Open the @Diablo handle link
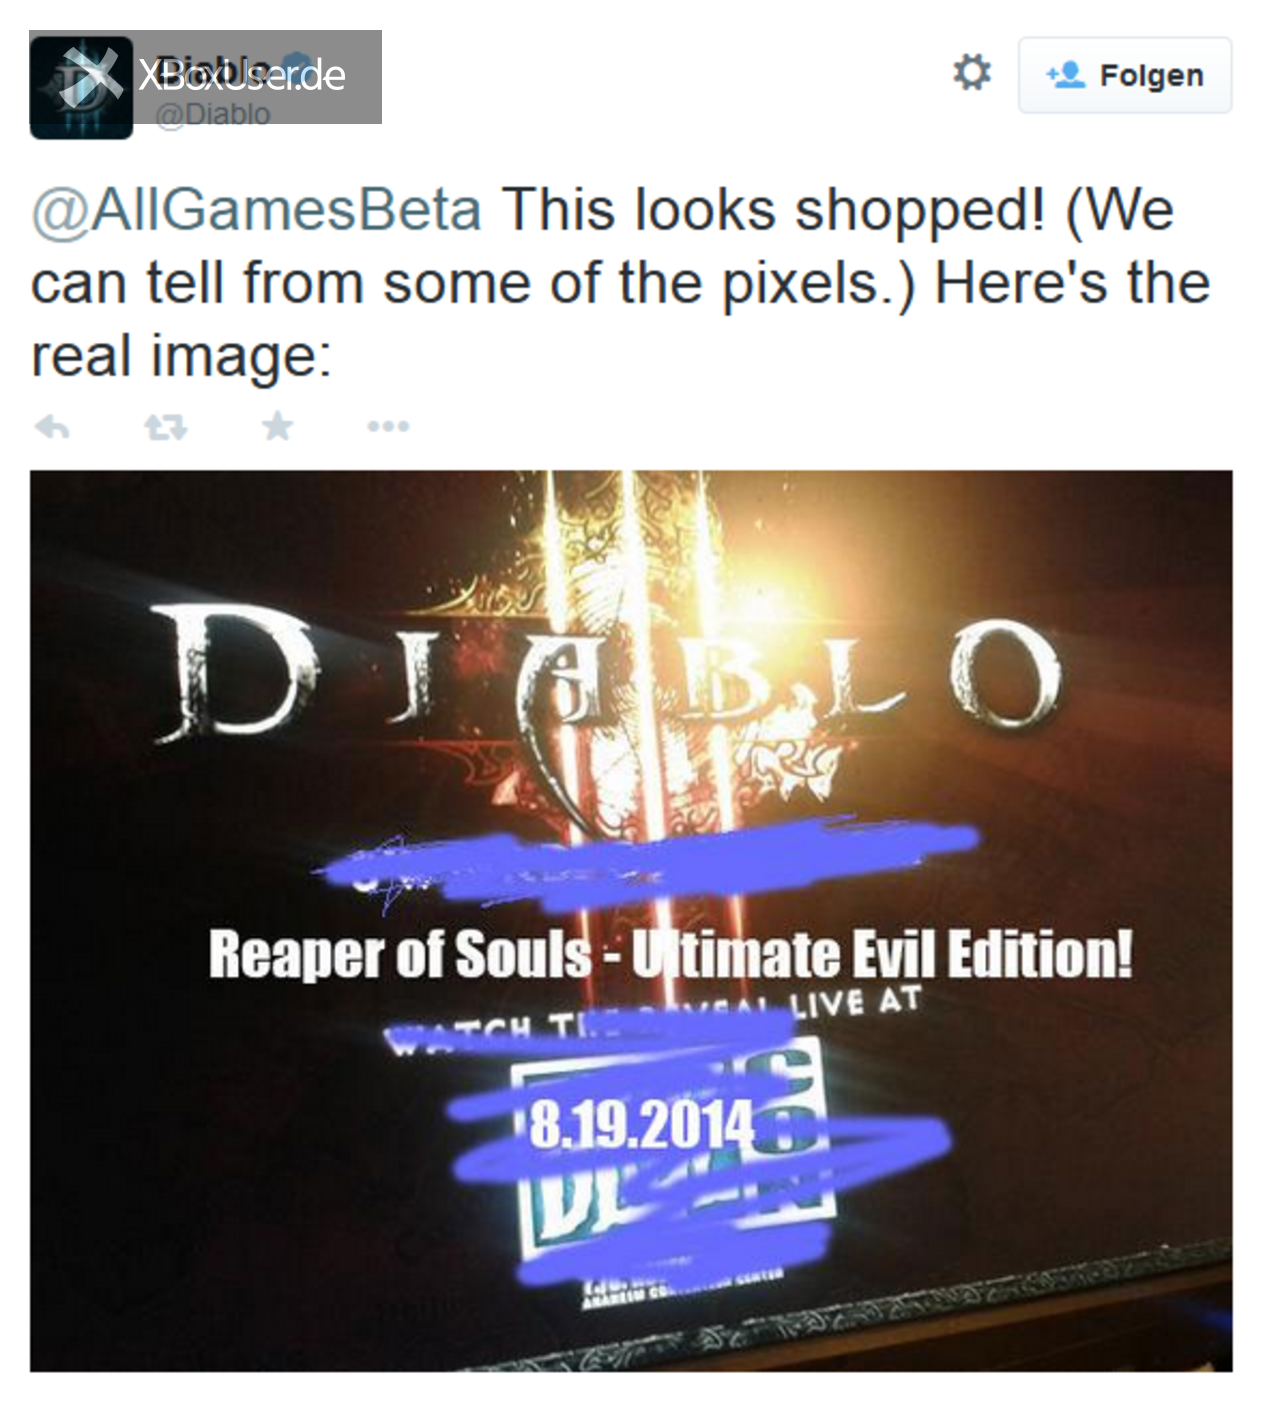 point(212,115)
